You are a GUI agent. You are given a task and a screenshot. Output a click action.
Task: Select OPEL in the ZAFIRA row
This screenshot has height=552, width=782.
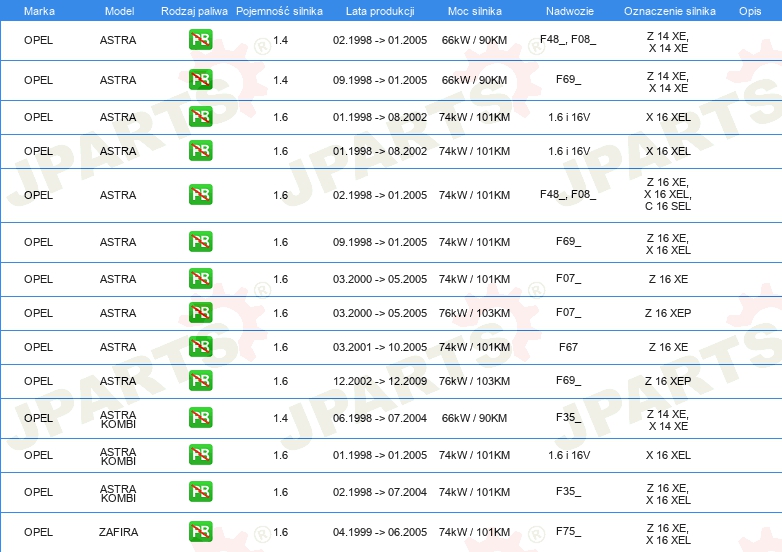[x=38, y=532]
